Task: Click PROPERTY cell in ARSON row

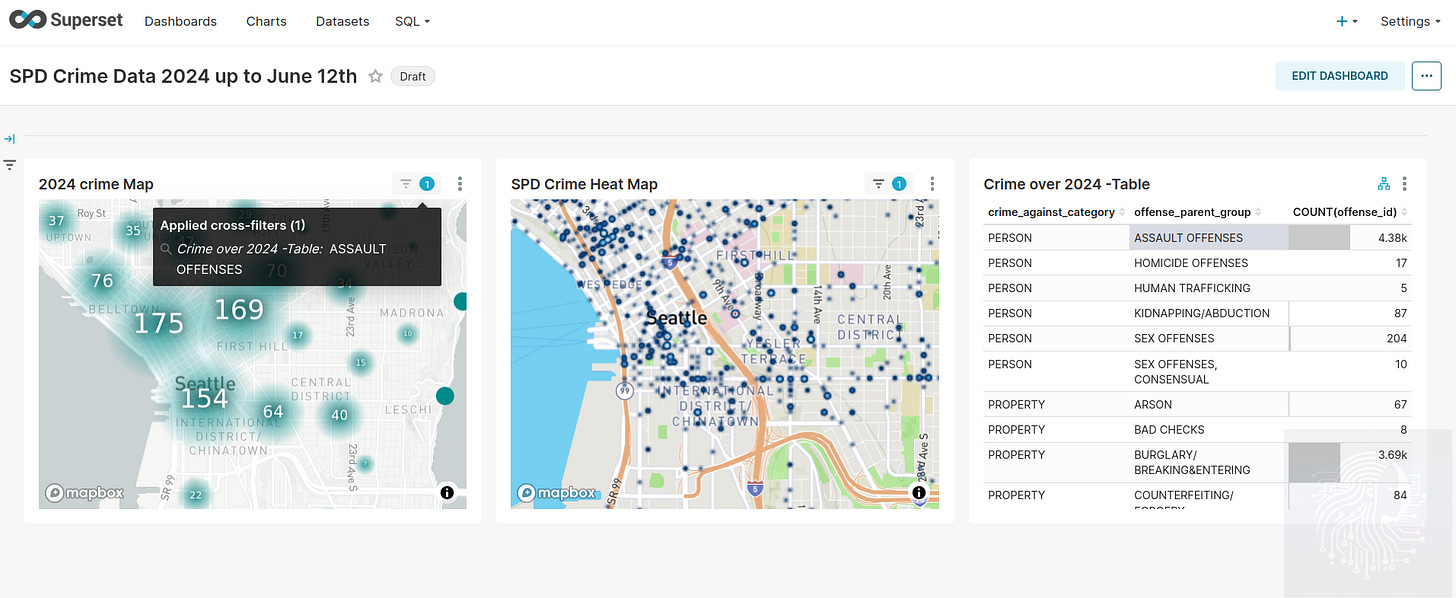Action: coord(1056,405)
